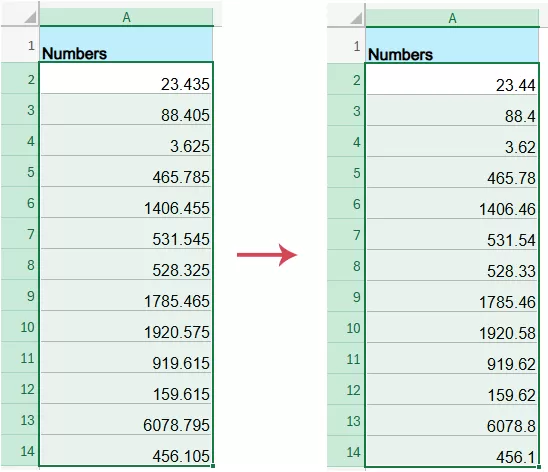Click the fill handle of right selection
The height and width of the screenshot is (472, 548).
point(539,467)
